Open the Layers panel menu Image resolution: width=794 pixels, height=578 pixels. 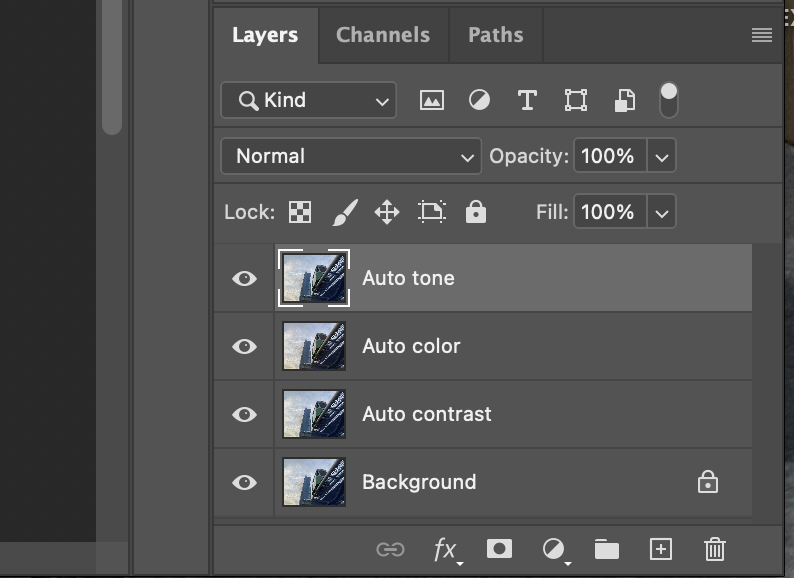click(762, 35)
